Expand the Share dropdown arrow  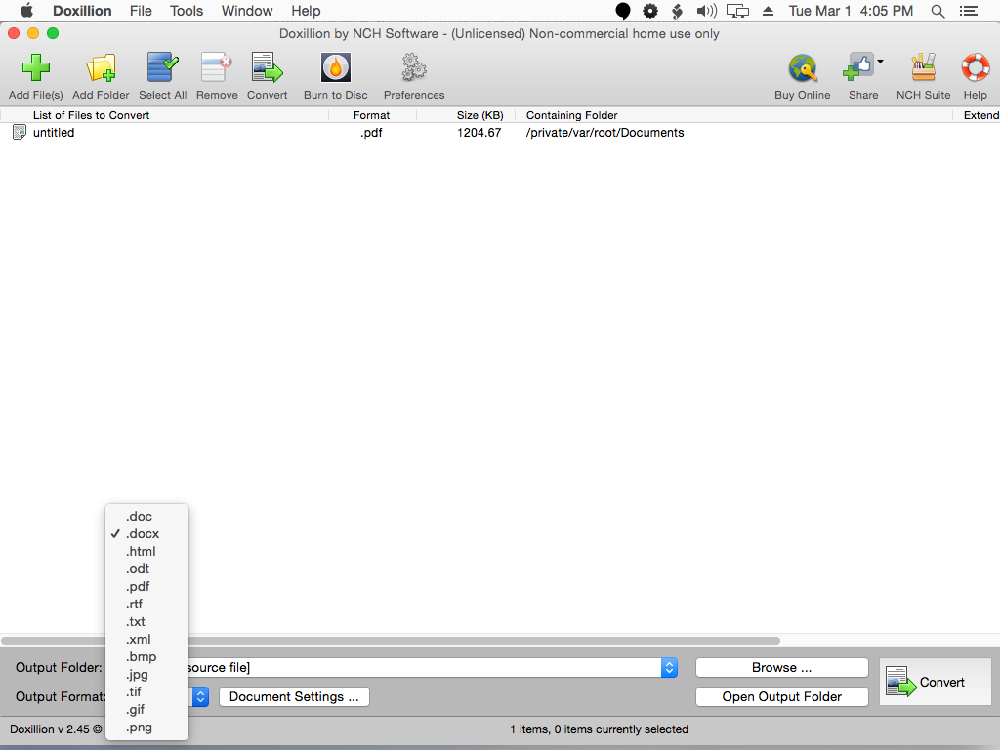coord(880,62)
